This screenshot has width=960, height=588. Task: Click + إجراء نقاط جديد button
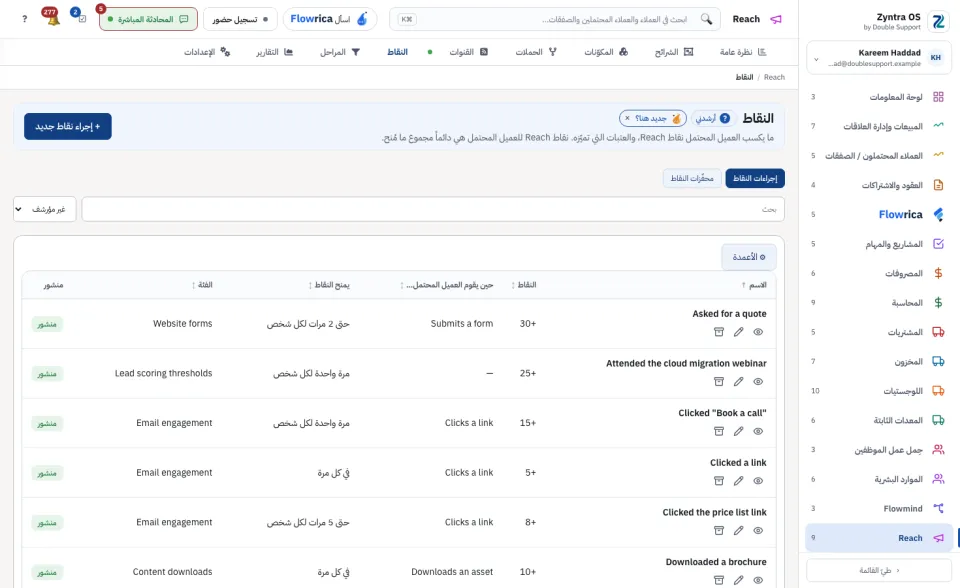(x=68, y=126)
